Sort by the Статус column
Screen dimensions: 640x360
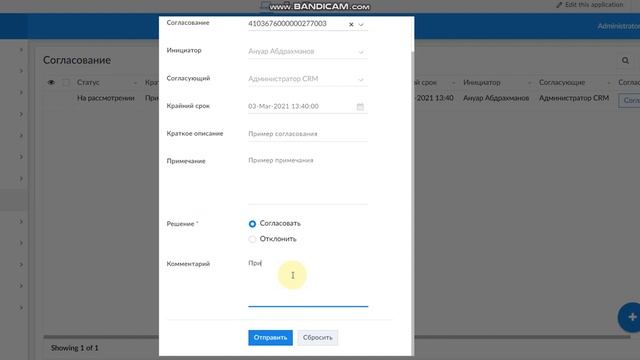coord(88,82)
